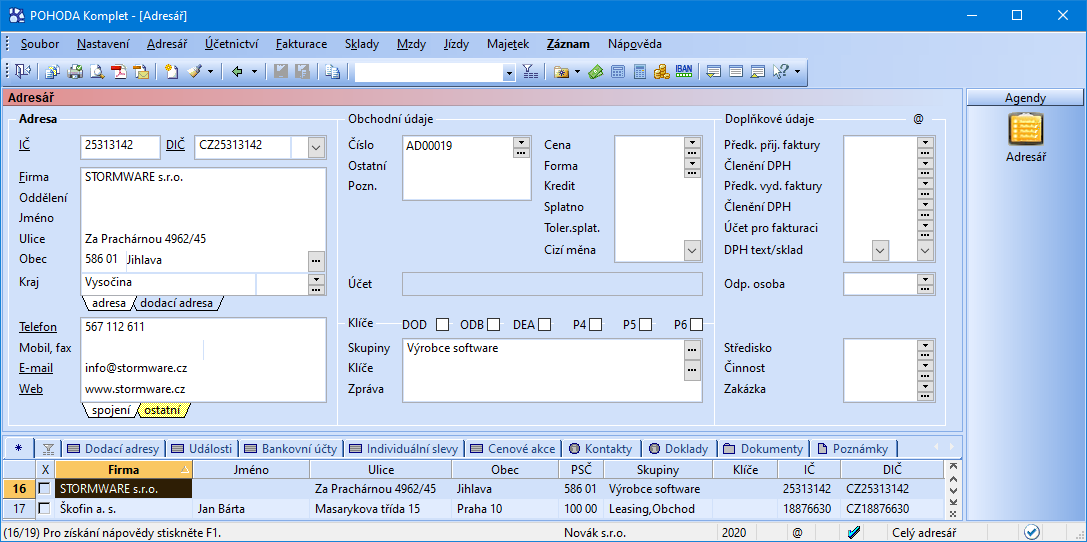Screen dimensions: 1087x542
Task: Open the first blue calculator icon
Action: [x=618, y=71]
